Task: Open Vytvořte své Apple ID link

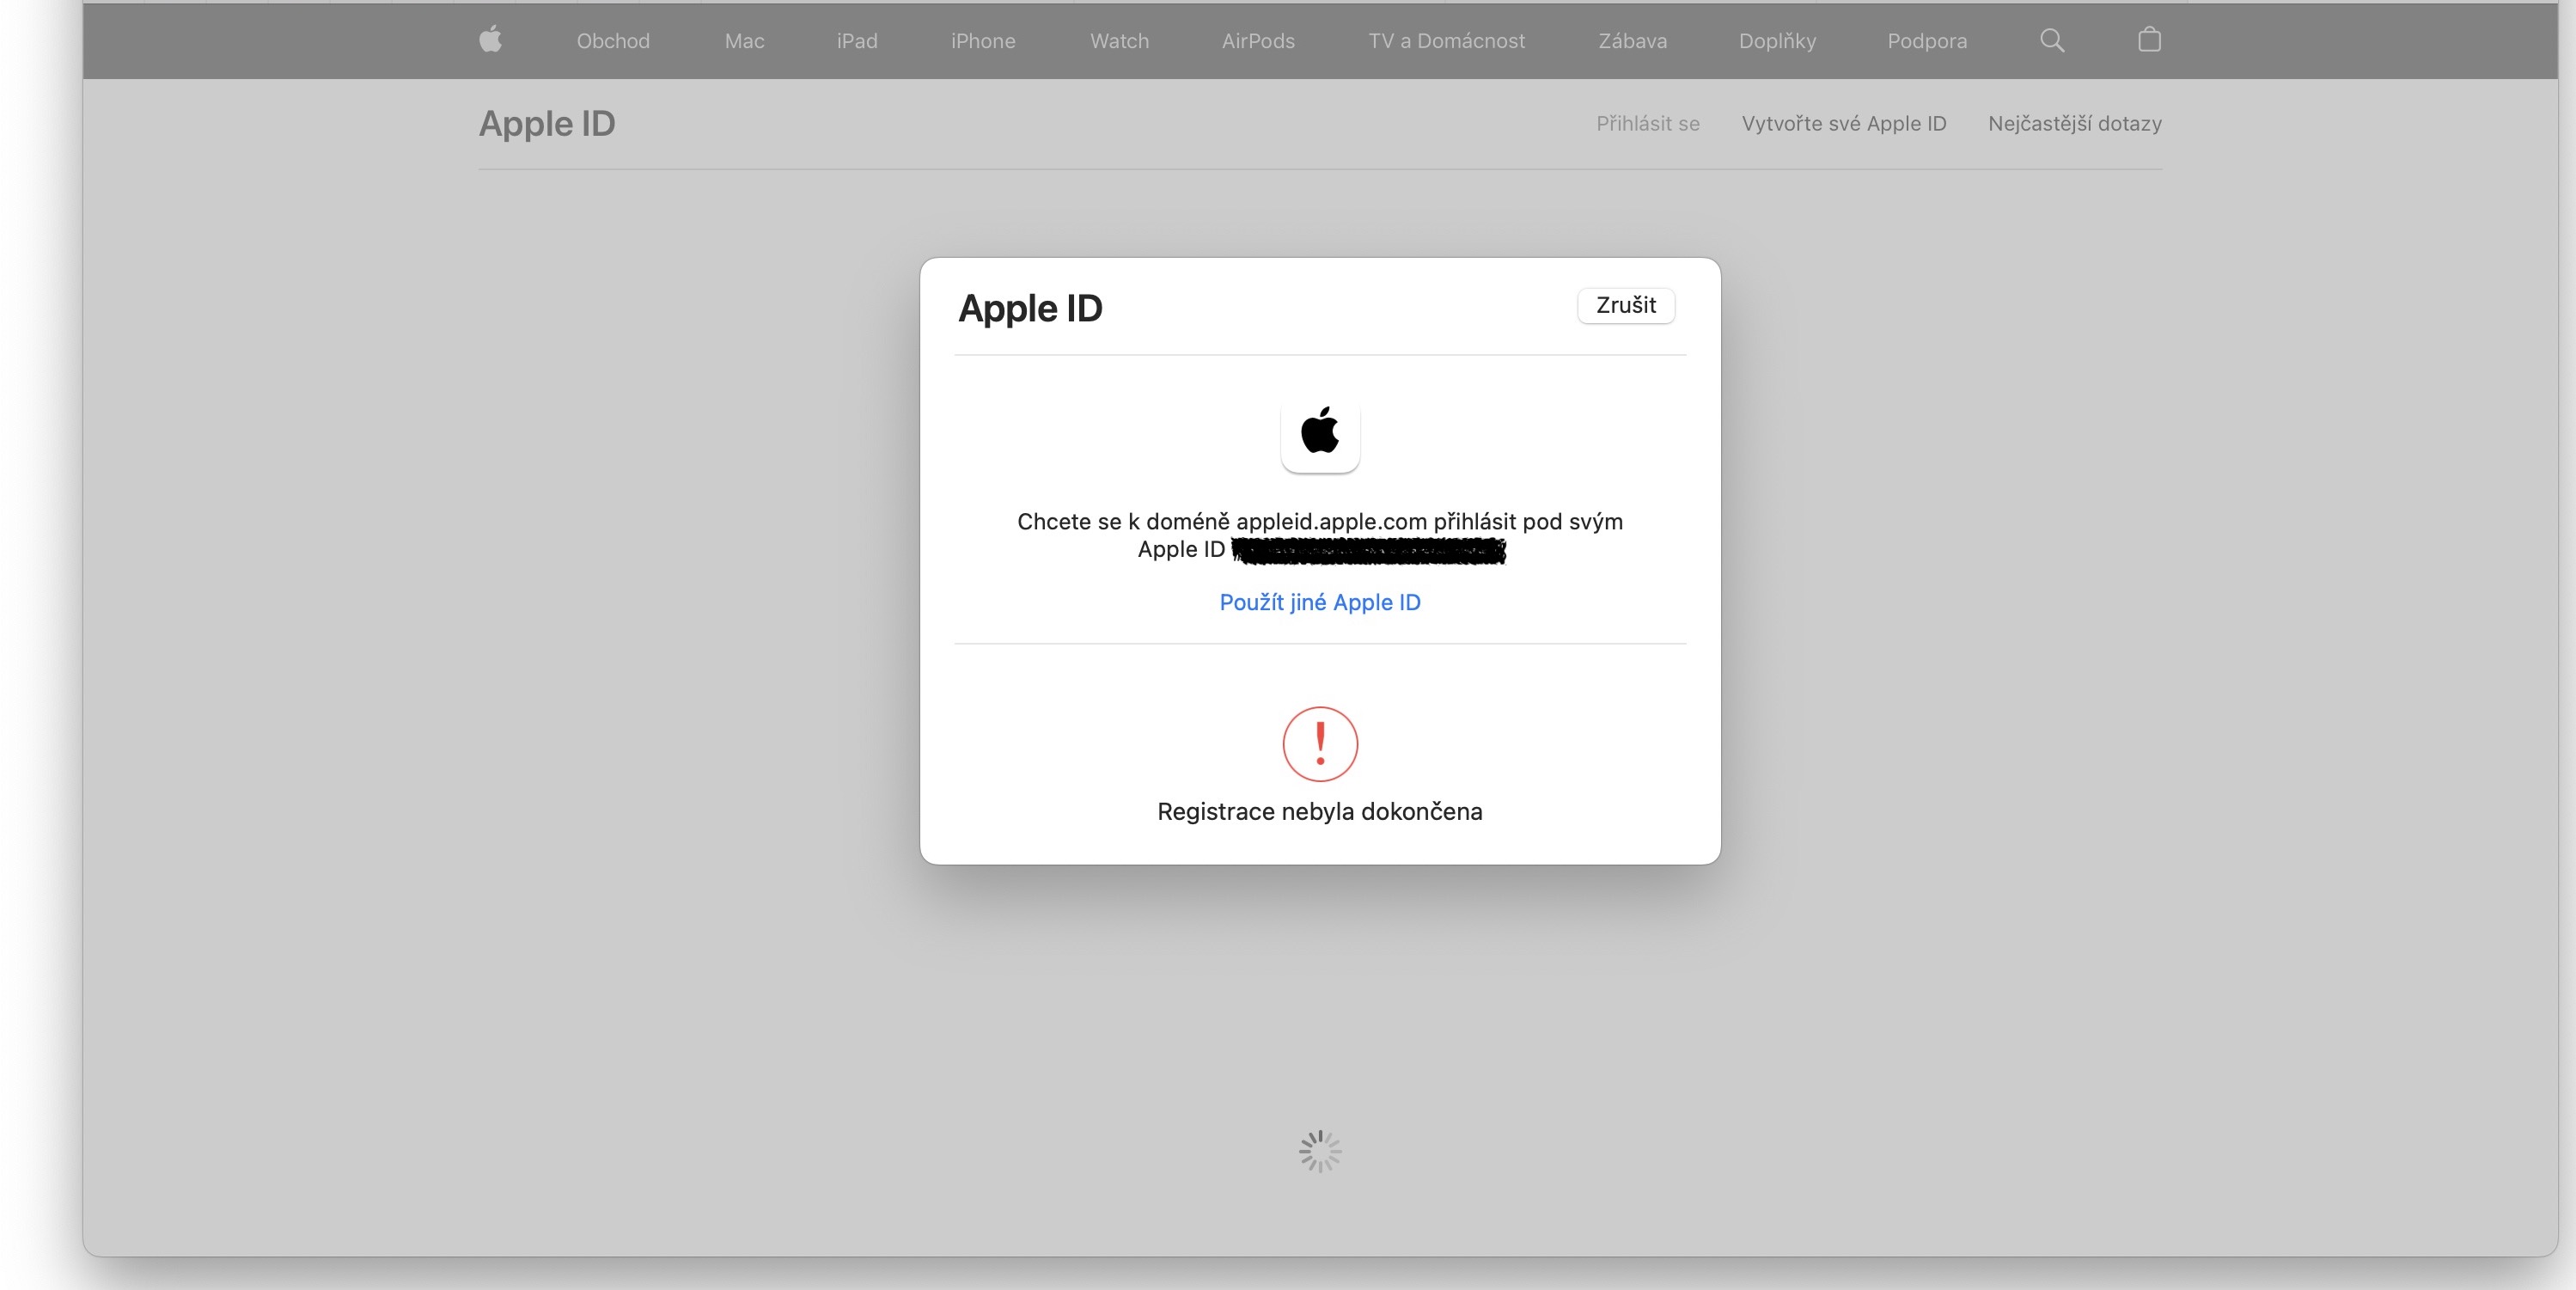Action: coord(1843,124)
